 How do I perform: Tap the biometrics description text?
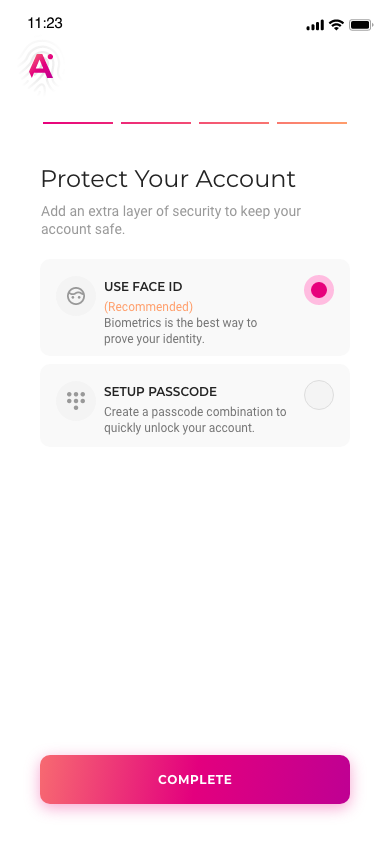click(x=181, y=332)
